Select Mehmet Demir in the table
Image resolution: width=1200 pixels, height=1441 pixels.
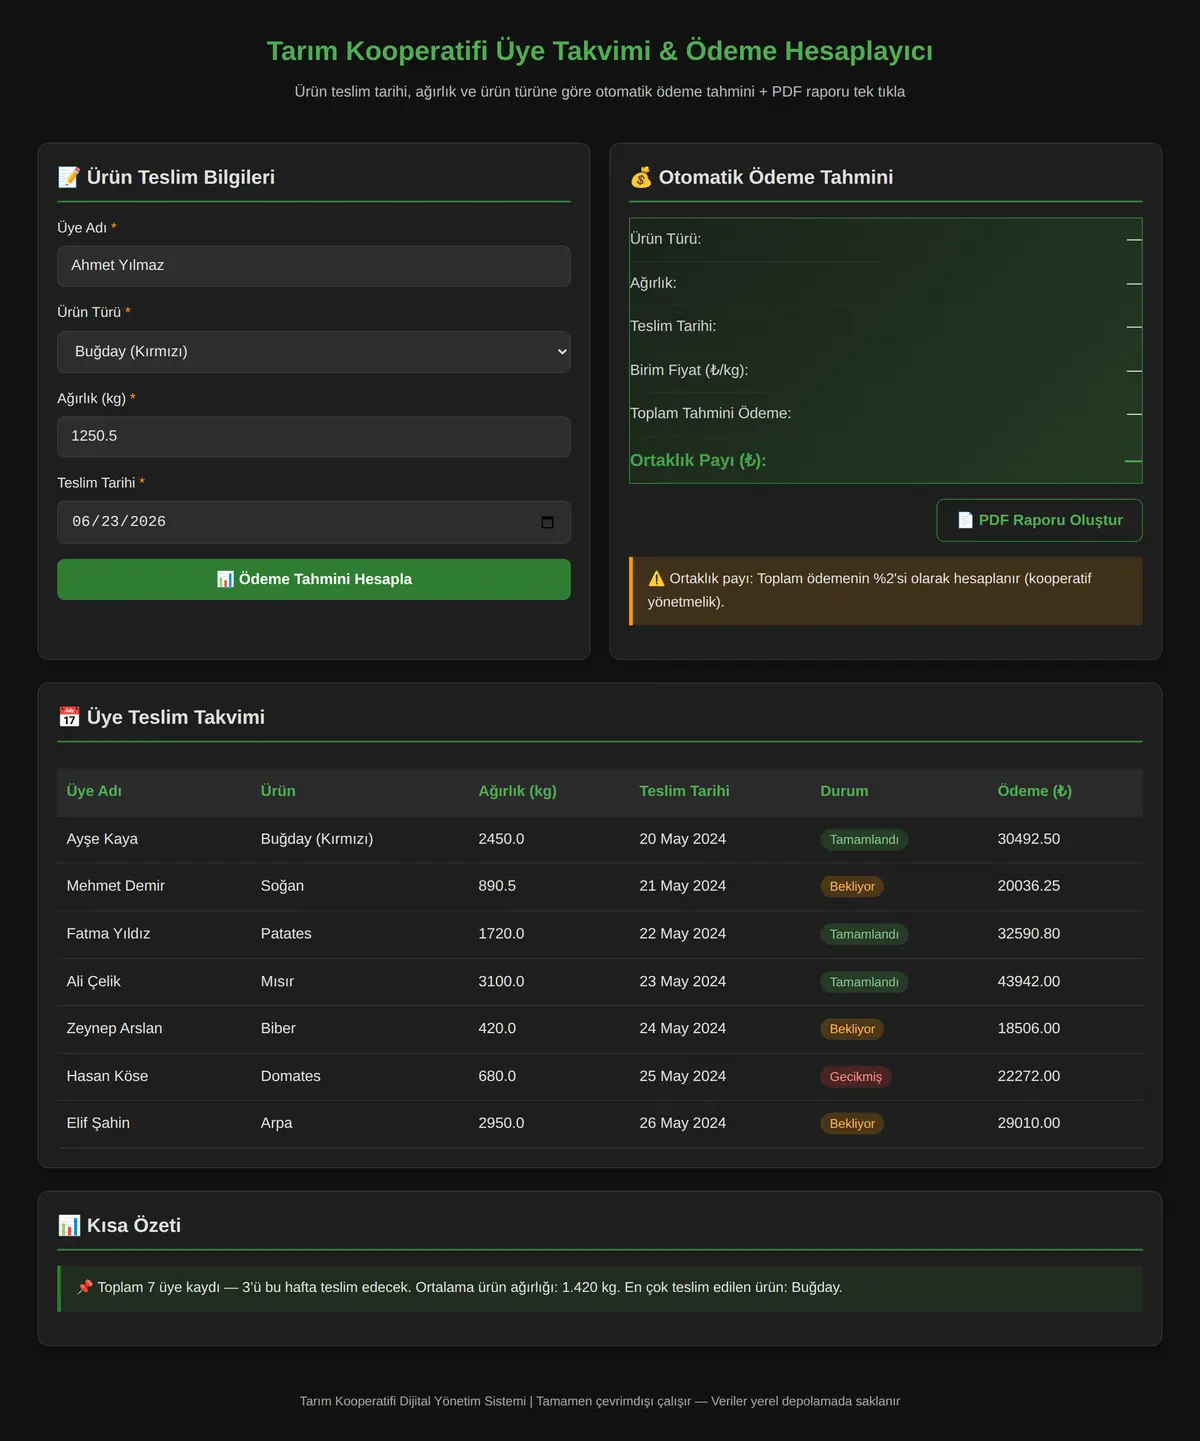click(x=115, y=886)
